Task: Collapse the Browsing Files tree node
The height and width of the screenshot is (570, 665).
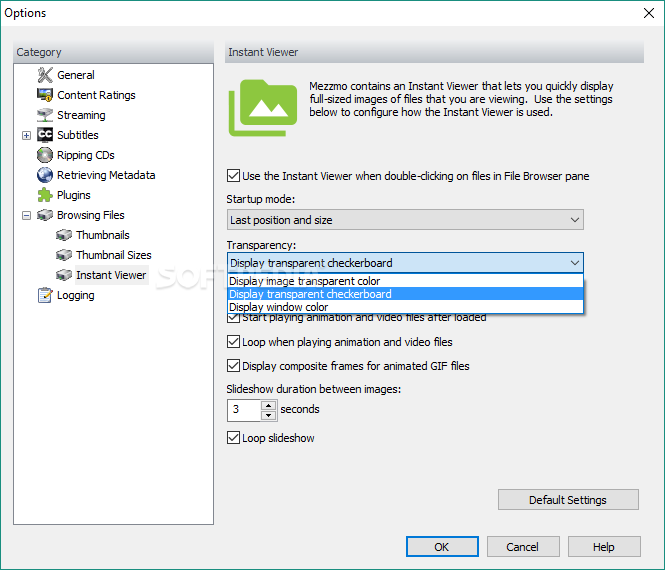Action: tap(26, 215)
